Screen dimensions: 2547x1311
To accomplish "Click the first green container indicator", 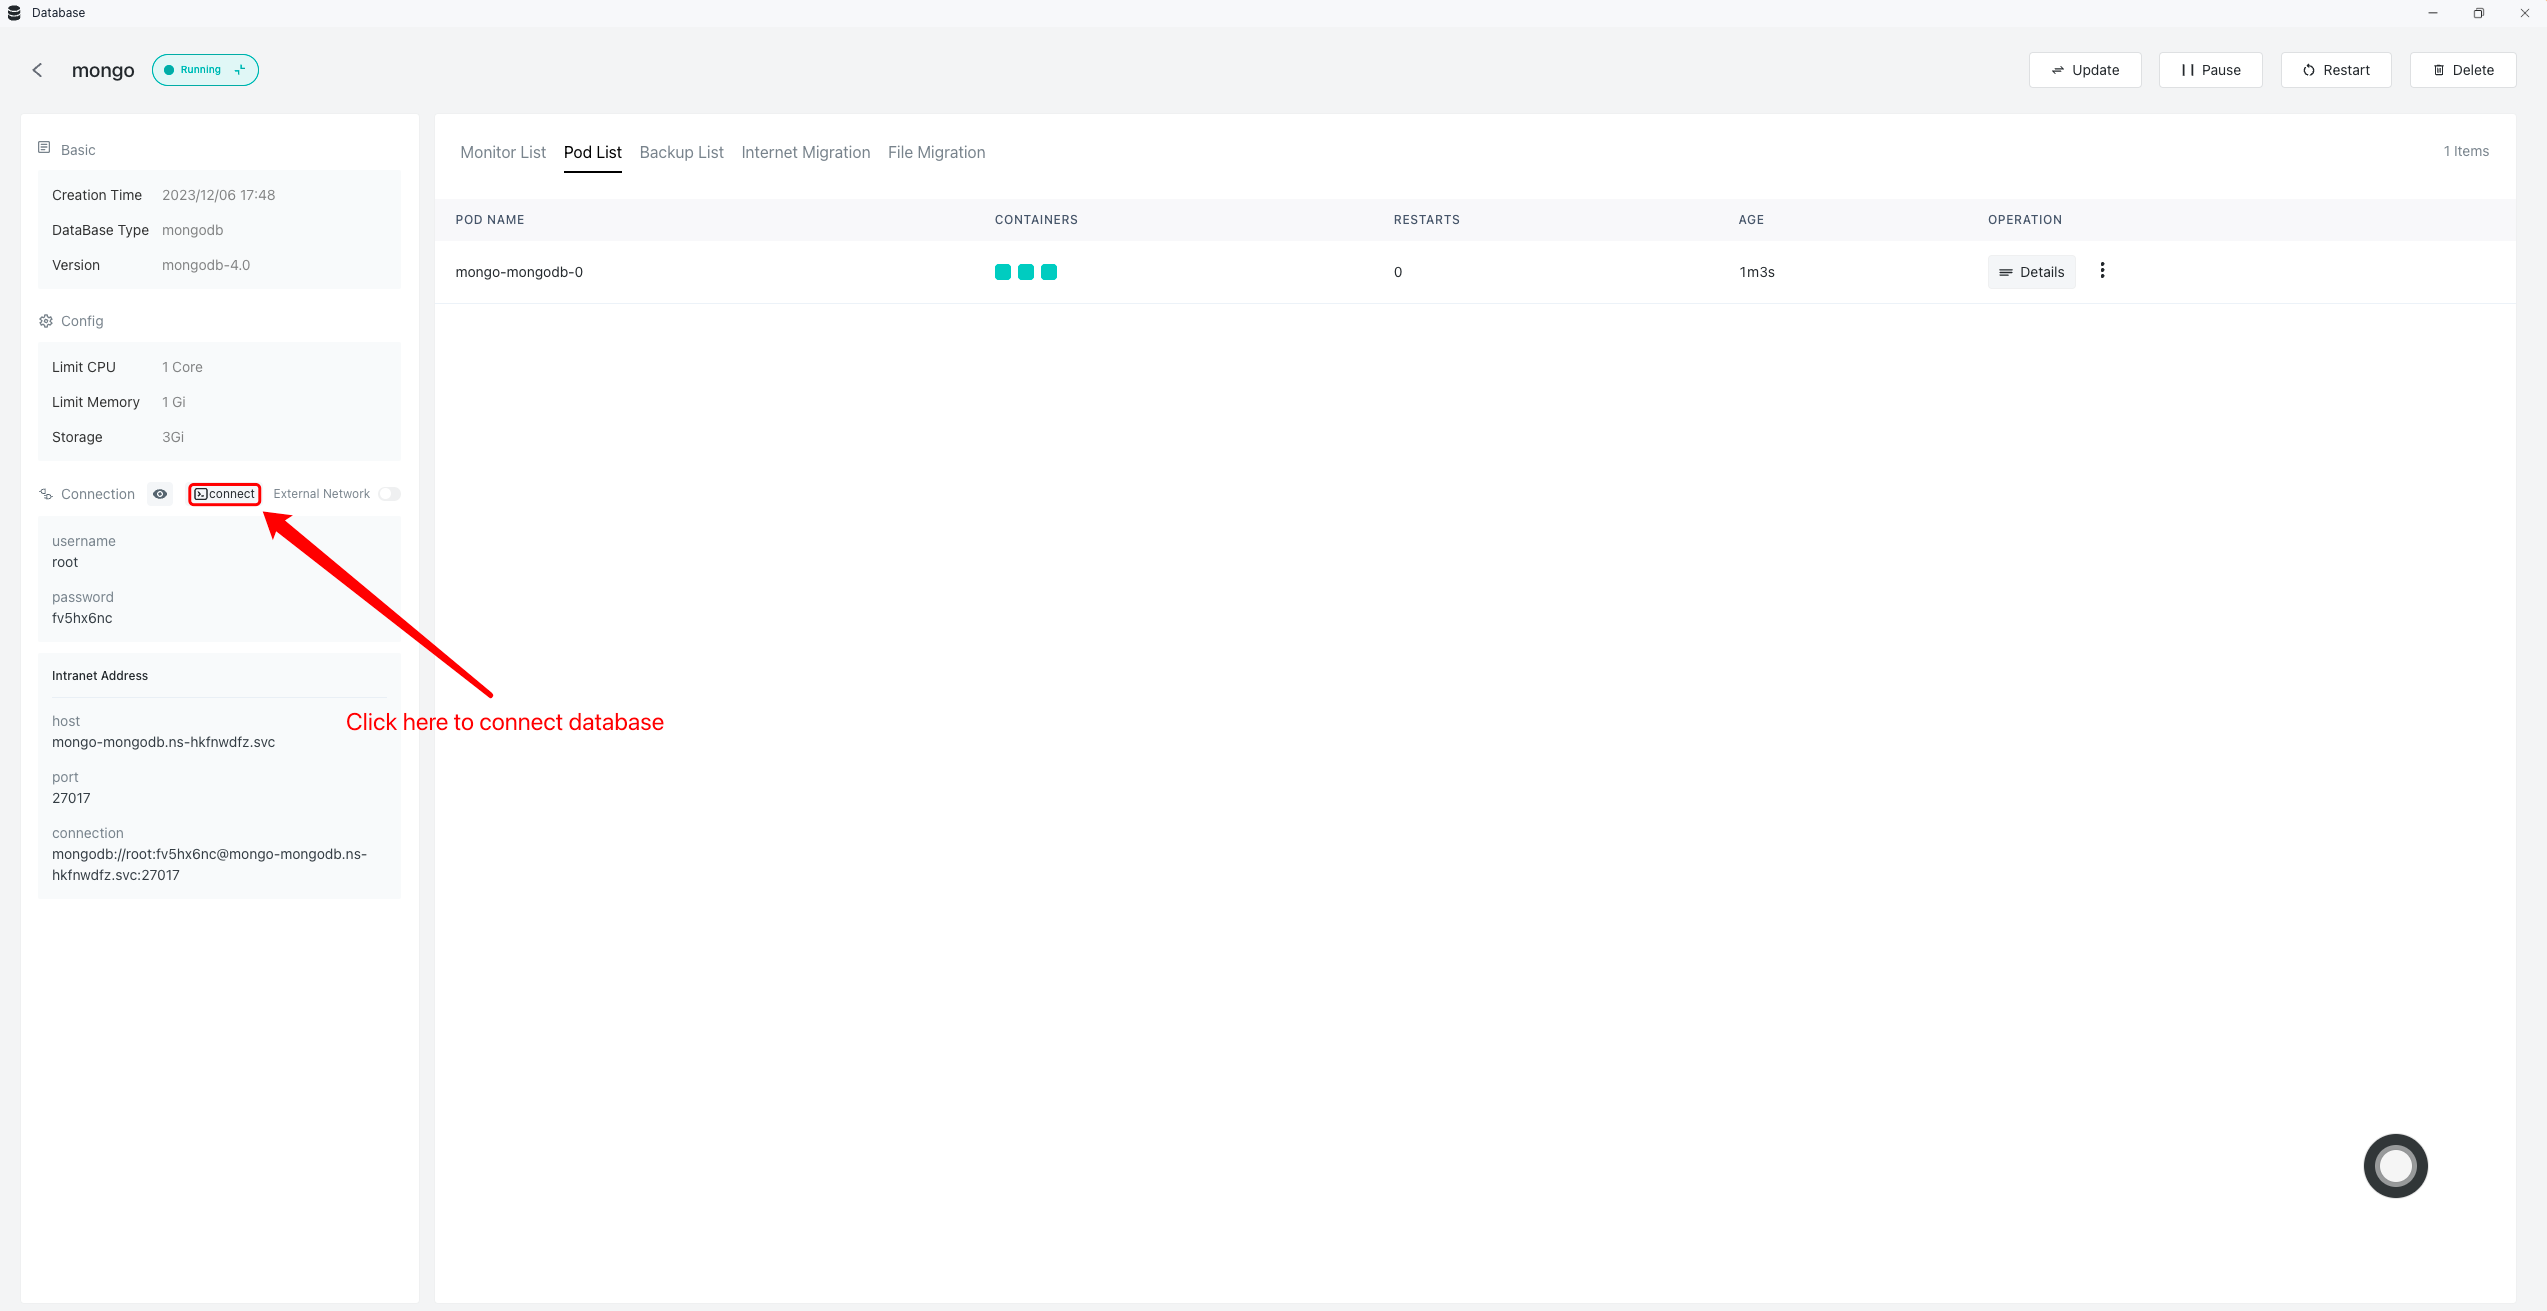I will 1003,272.
